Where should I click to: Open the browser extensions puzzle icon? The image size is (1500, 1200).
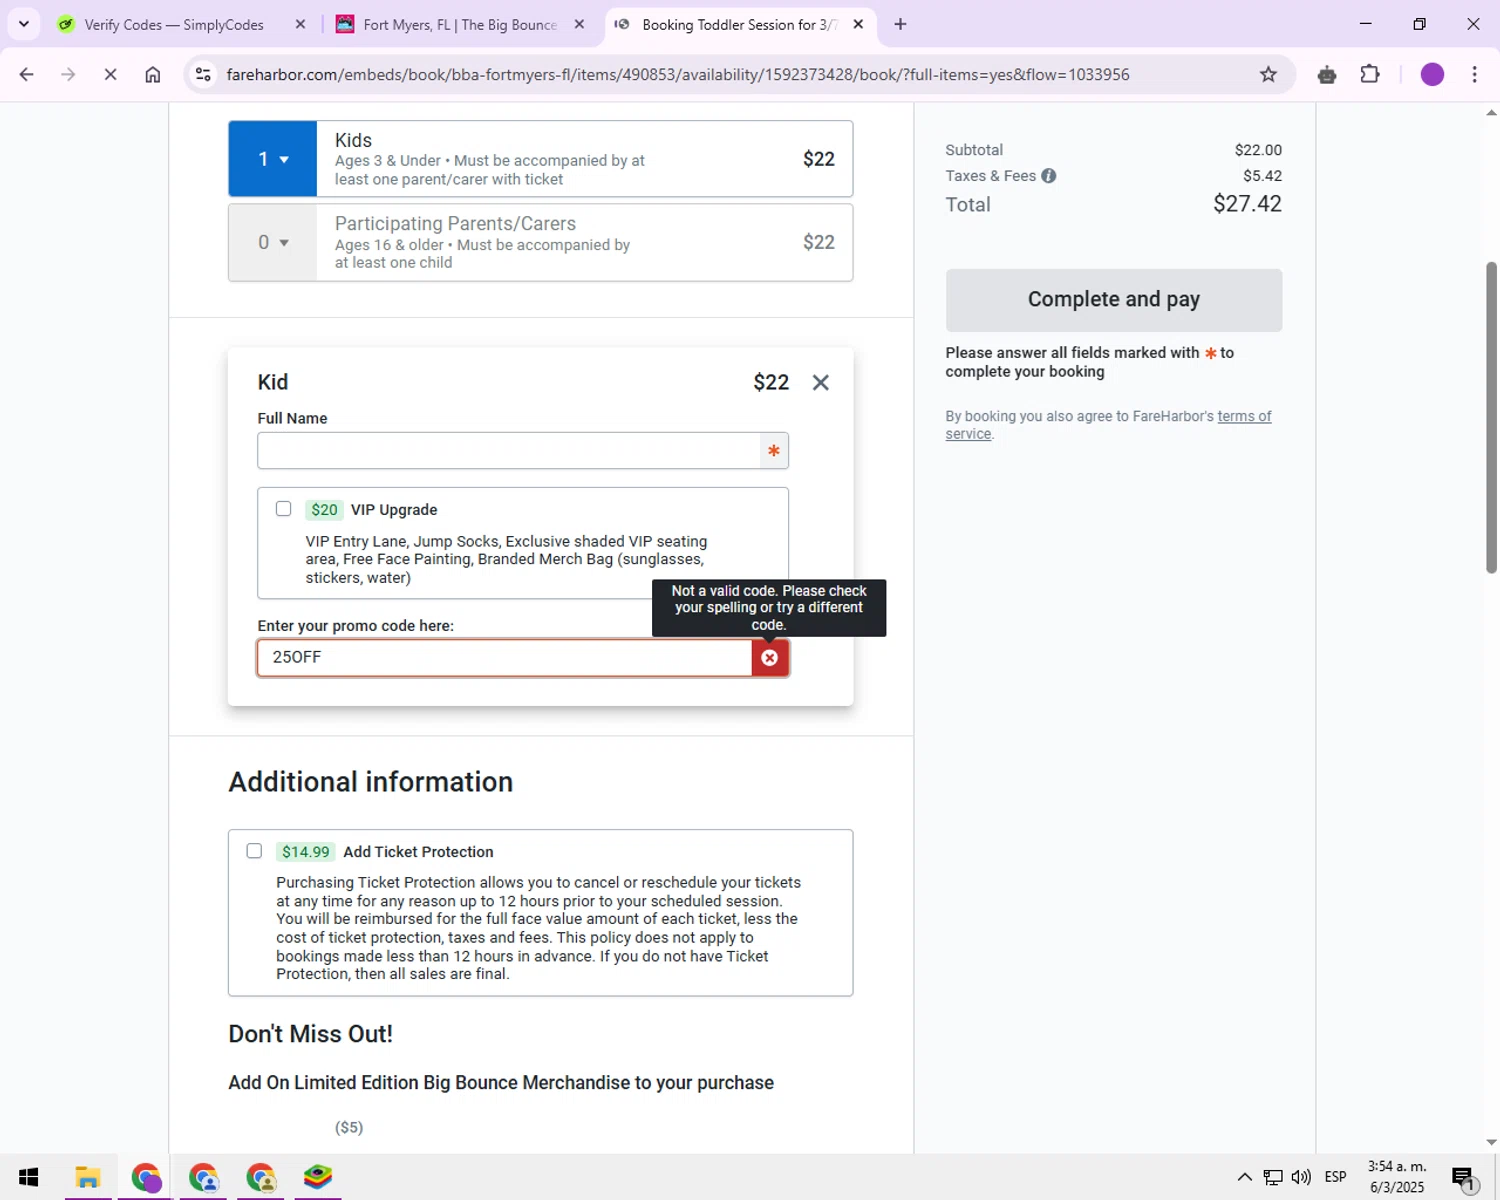coord(1370,74)
